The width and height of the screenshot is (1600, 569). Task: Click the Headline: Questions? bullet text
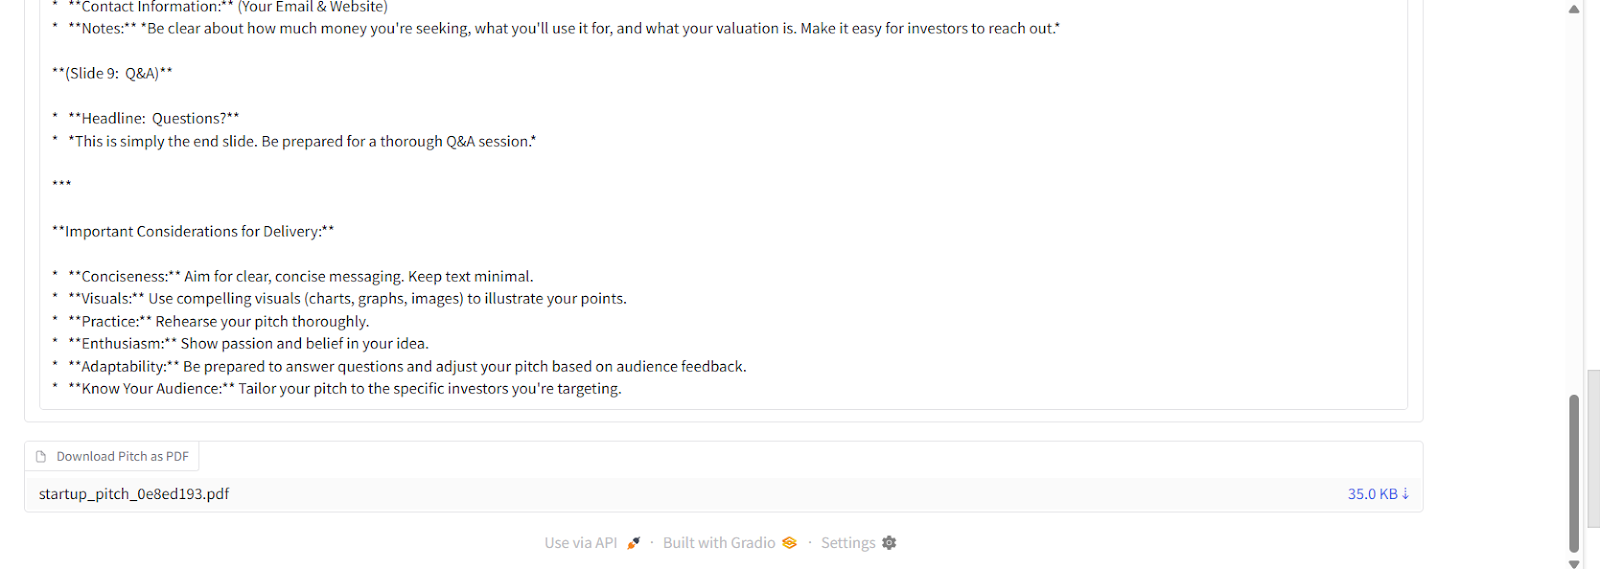click(154, 118)
